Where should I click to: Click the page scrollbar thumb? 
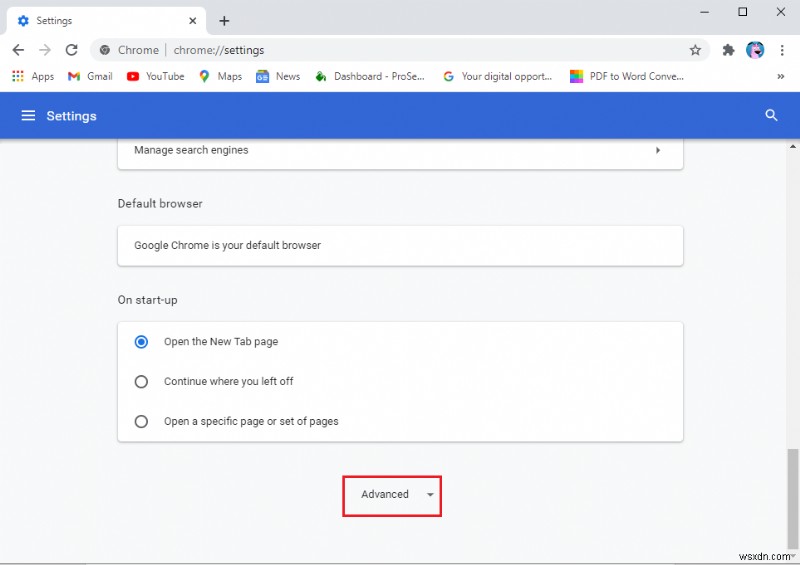[792, 499]
